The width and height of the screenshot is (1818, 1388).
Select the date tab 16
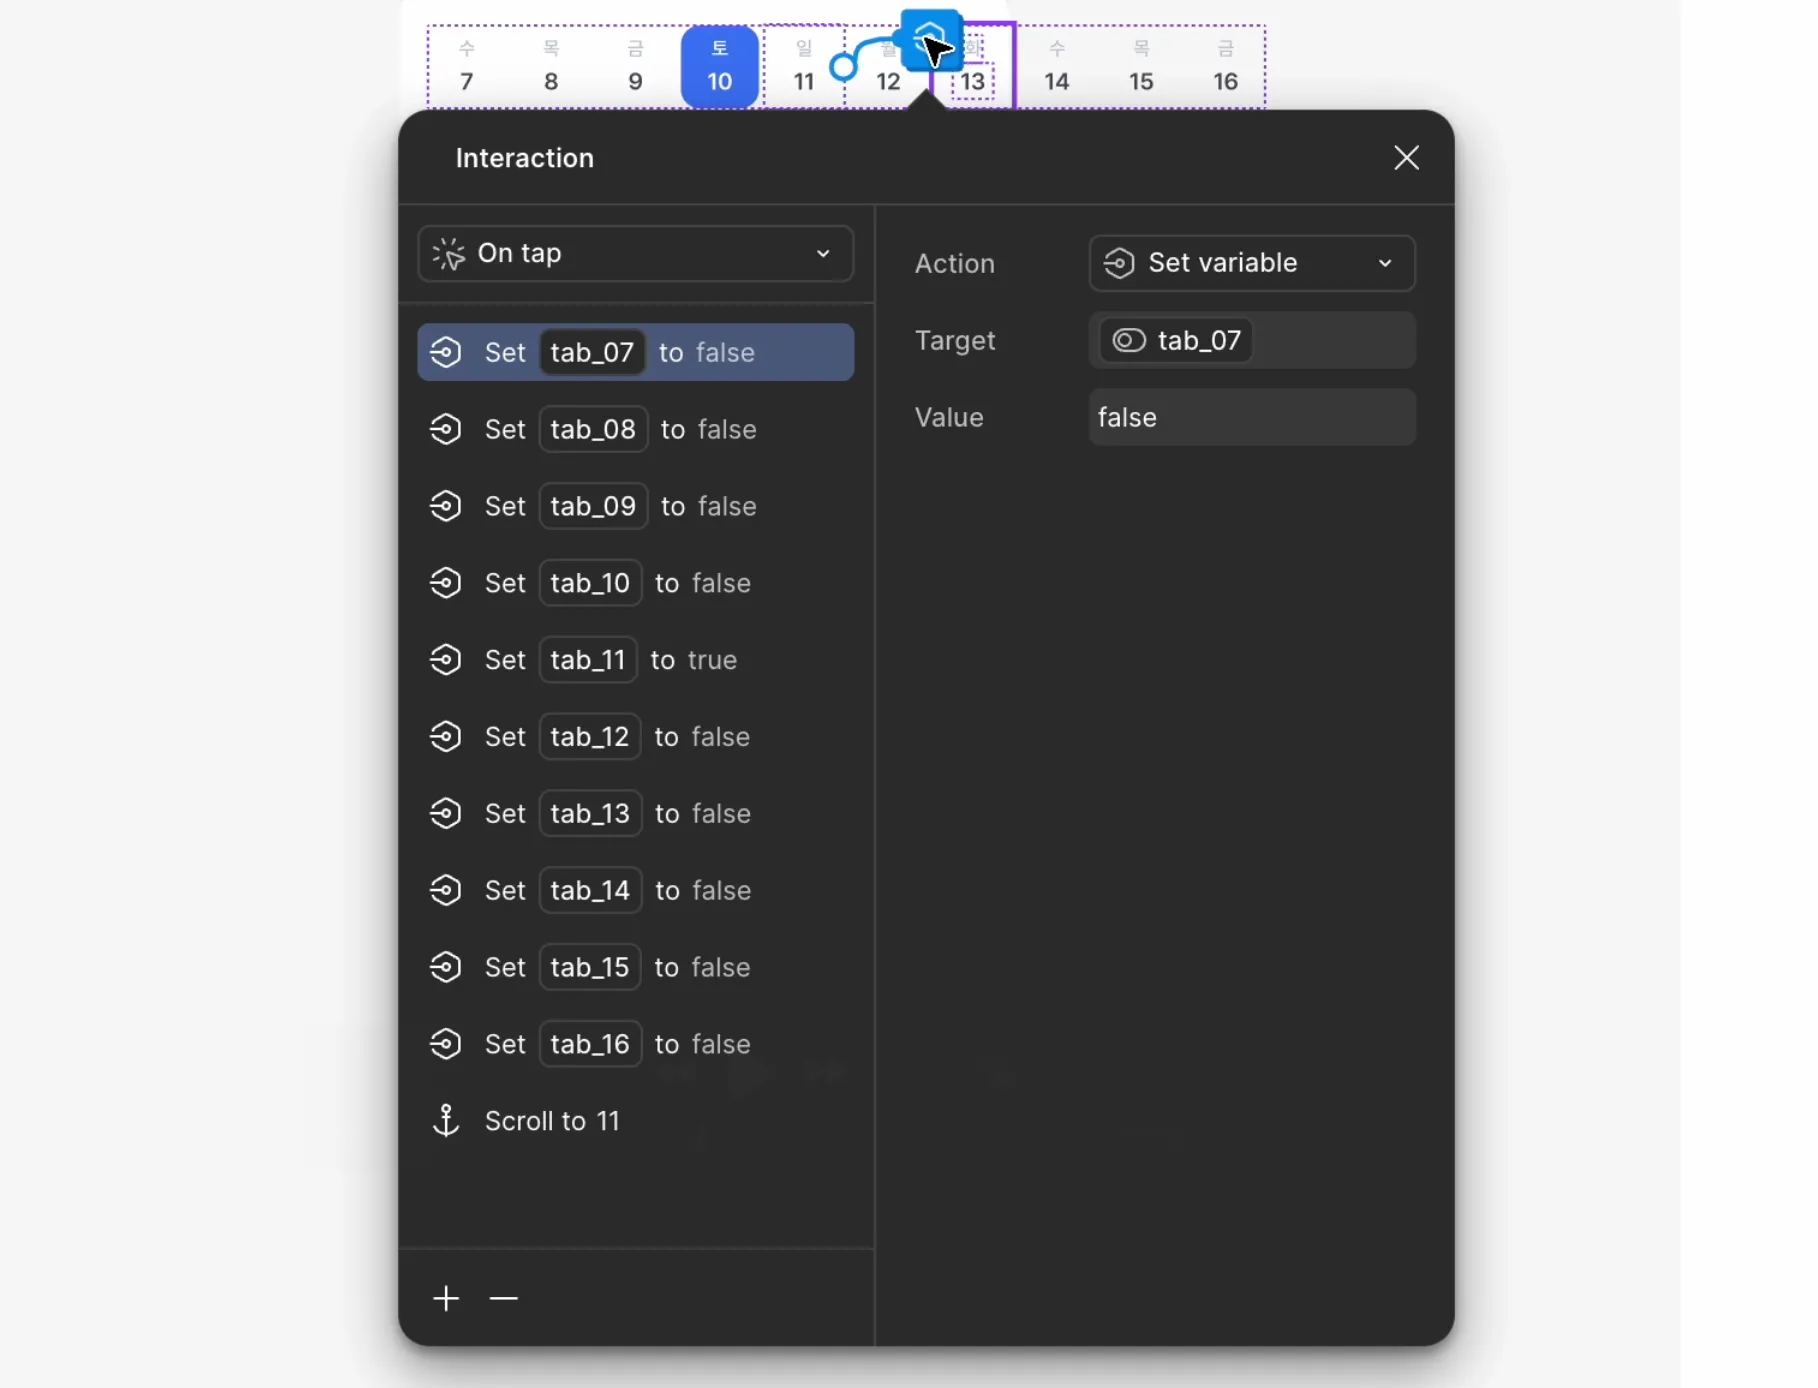[x=1225, y=67]
